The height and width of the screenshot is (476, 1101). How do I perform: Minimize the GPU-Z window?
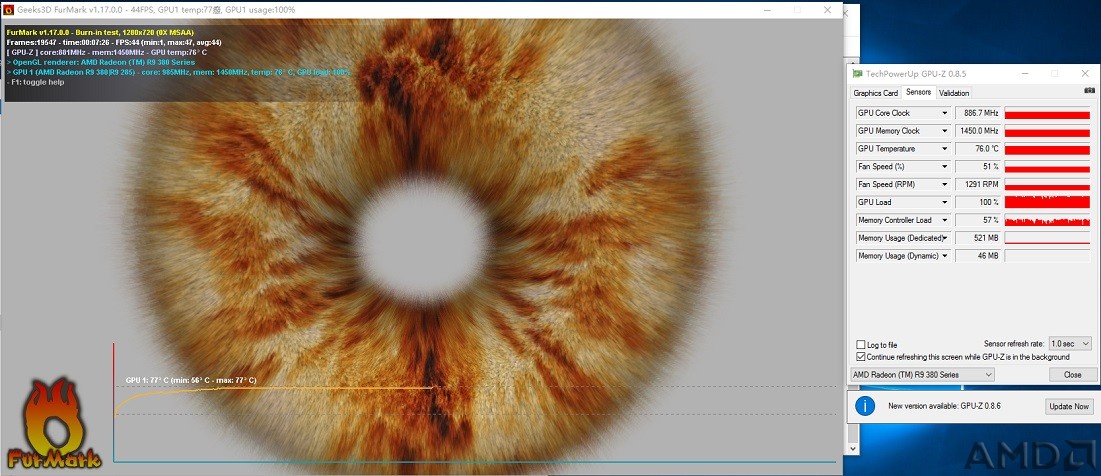click(1026, 73)
